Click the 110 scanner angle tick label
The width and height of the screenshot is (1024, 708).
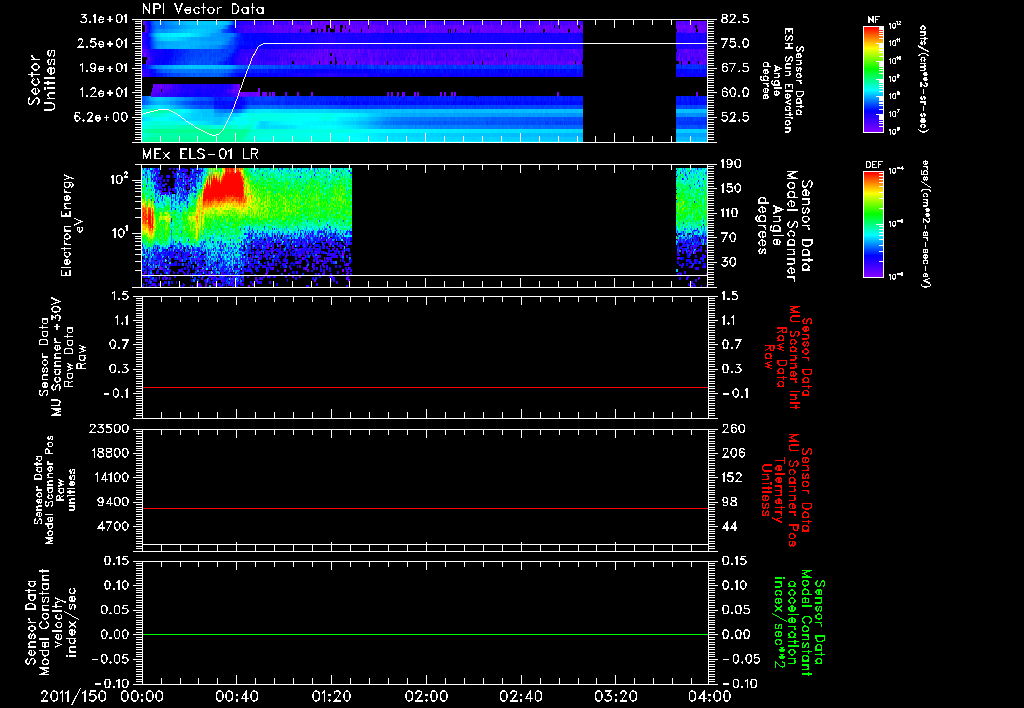[732, 213]
